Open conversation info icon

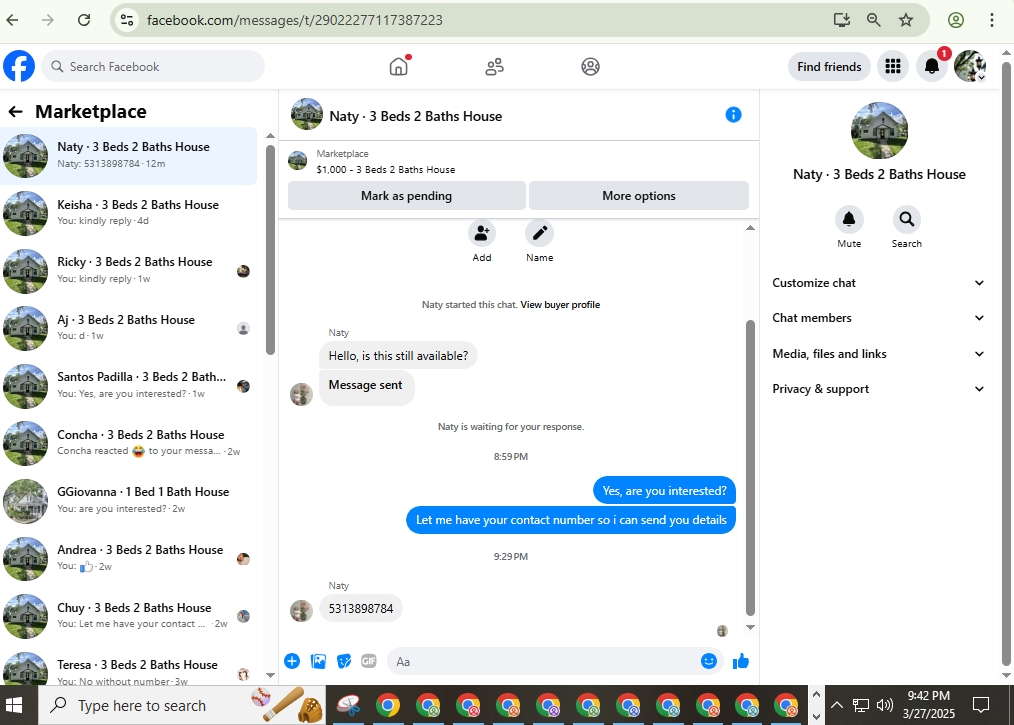coord(733,115)
